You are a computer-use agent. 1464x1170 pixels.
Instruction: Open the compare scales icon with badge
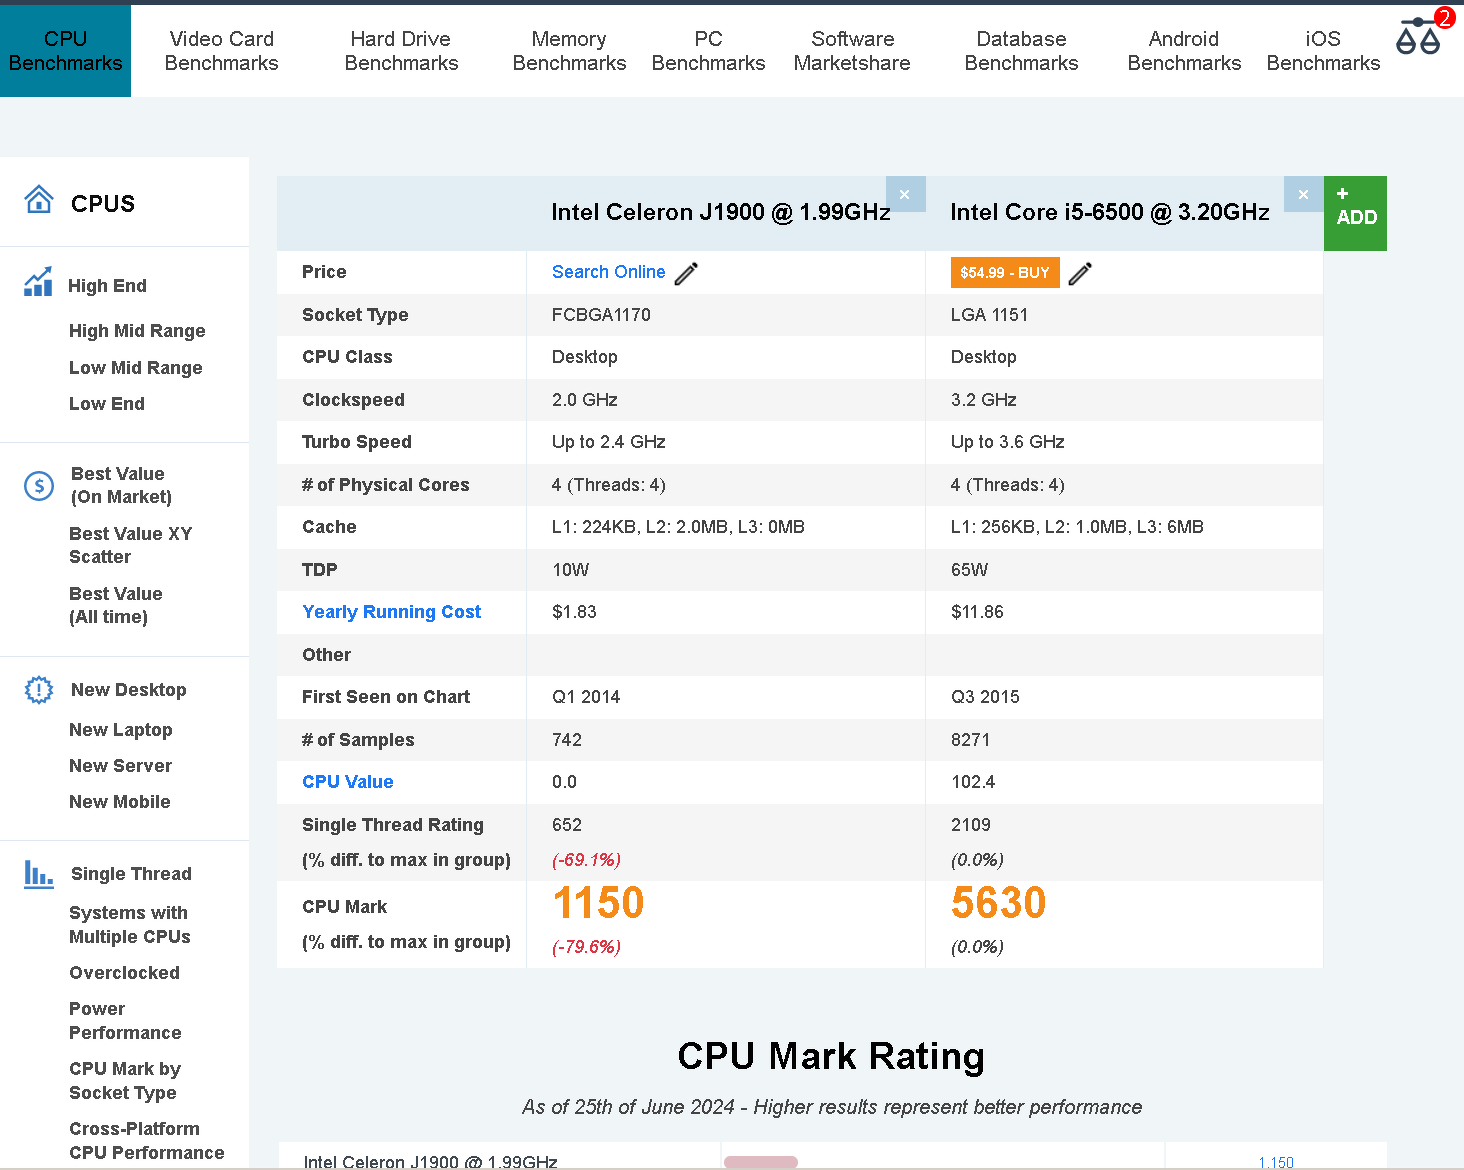(x=1418, y=36)
